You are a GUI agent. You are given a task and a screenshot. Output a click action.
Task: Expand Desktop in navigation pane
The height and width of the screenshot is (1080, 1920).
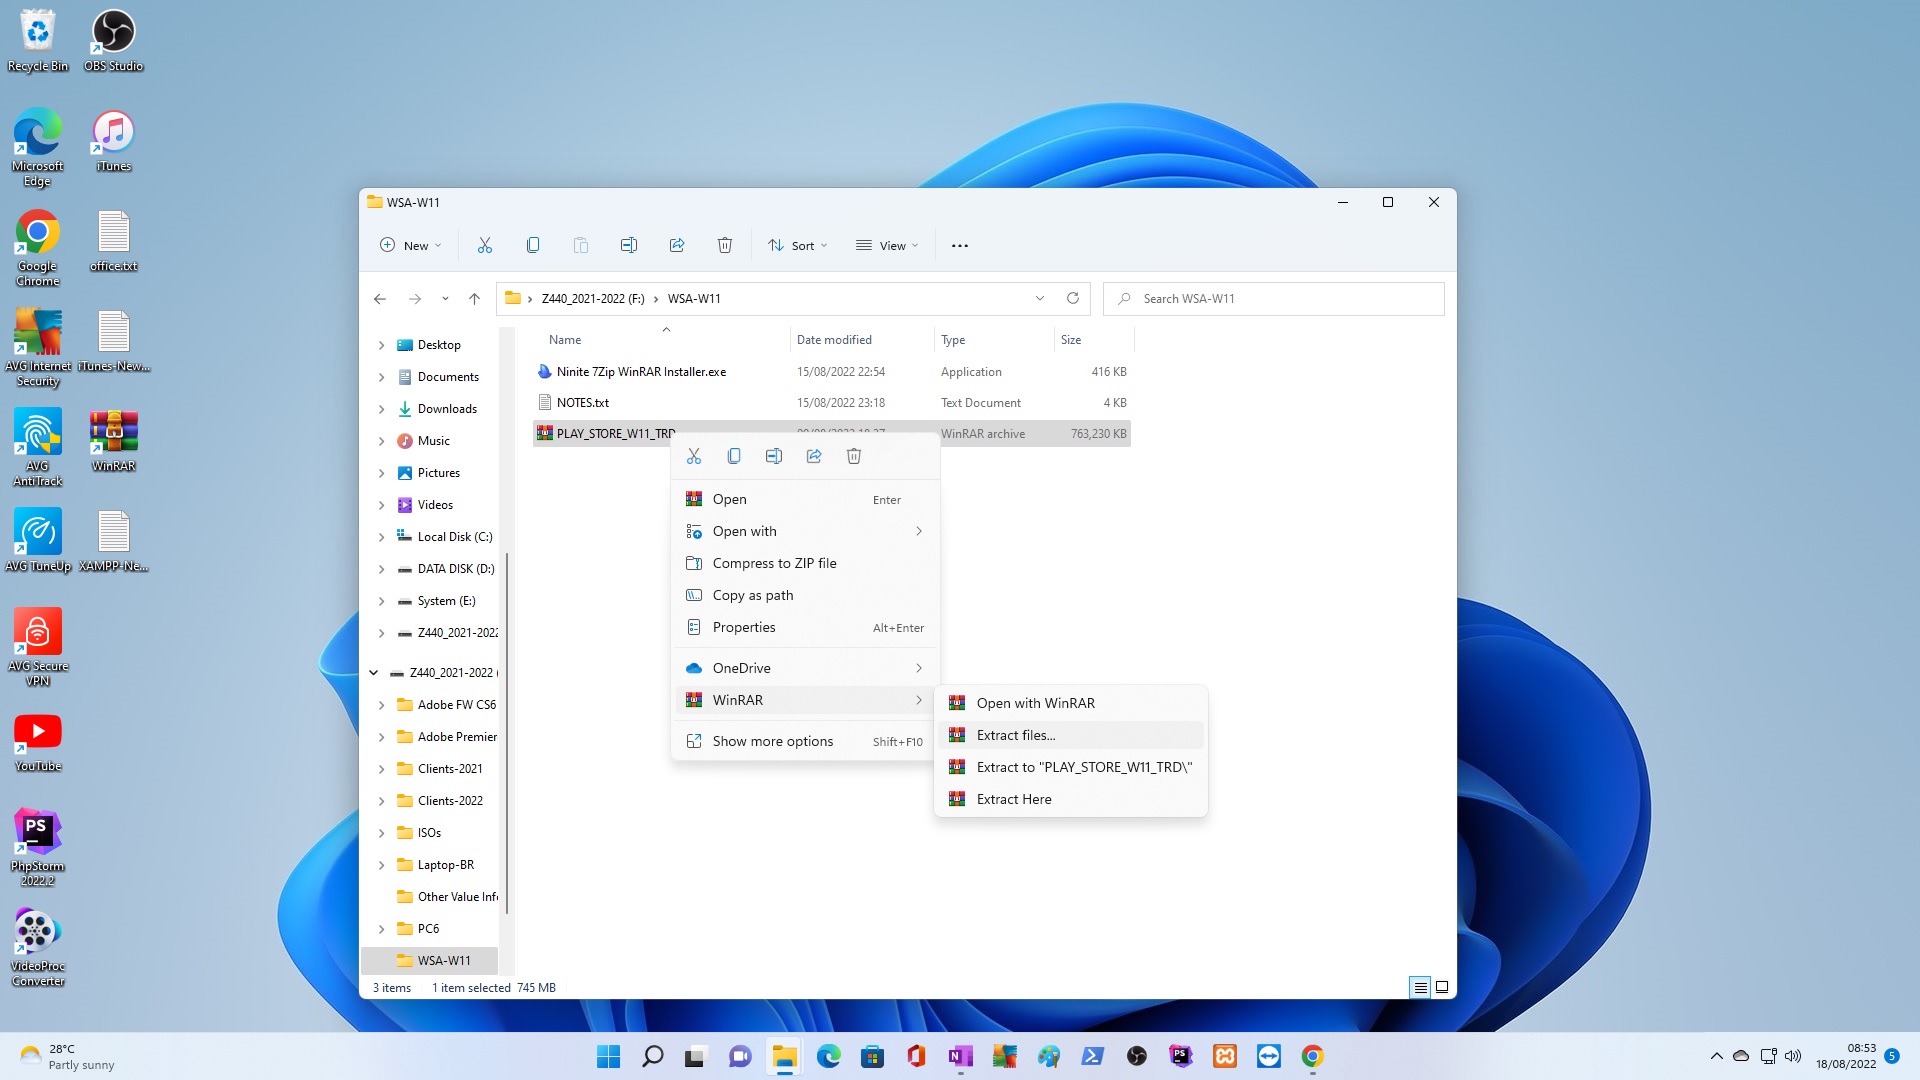[x=381, y=345]
